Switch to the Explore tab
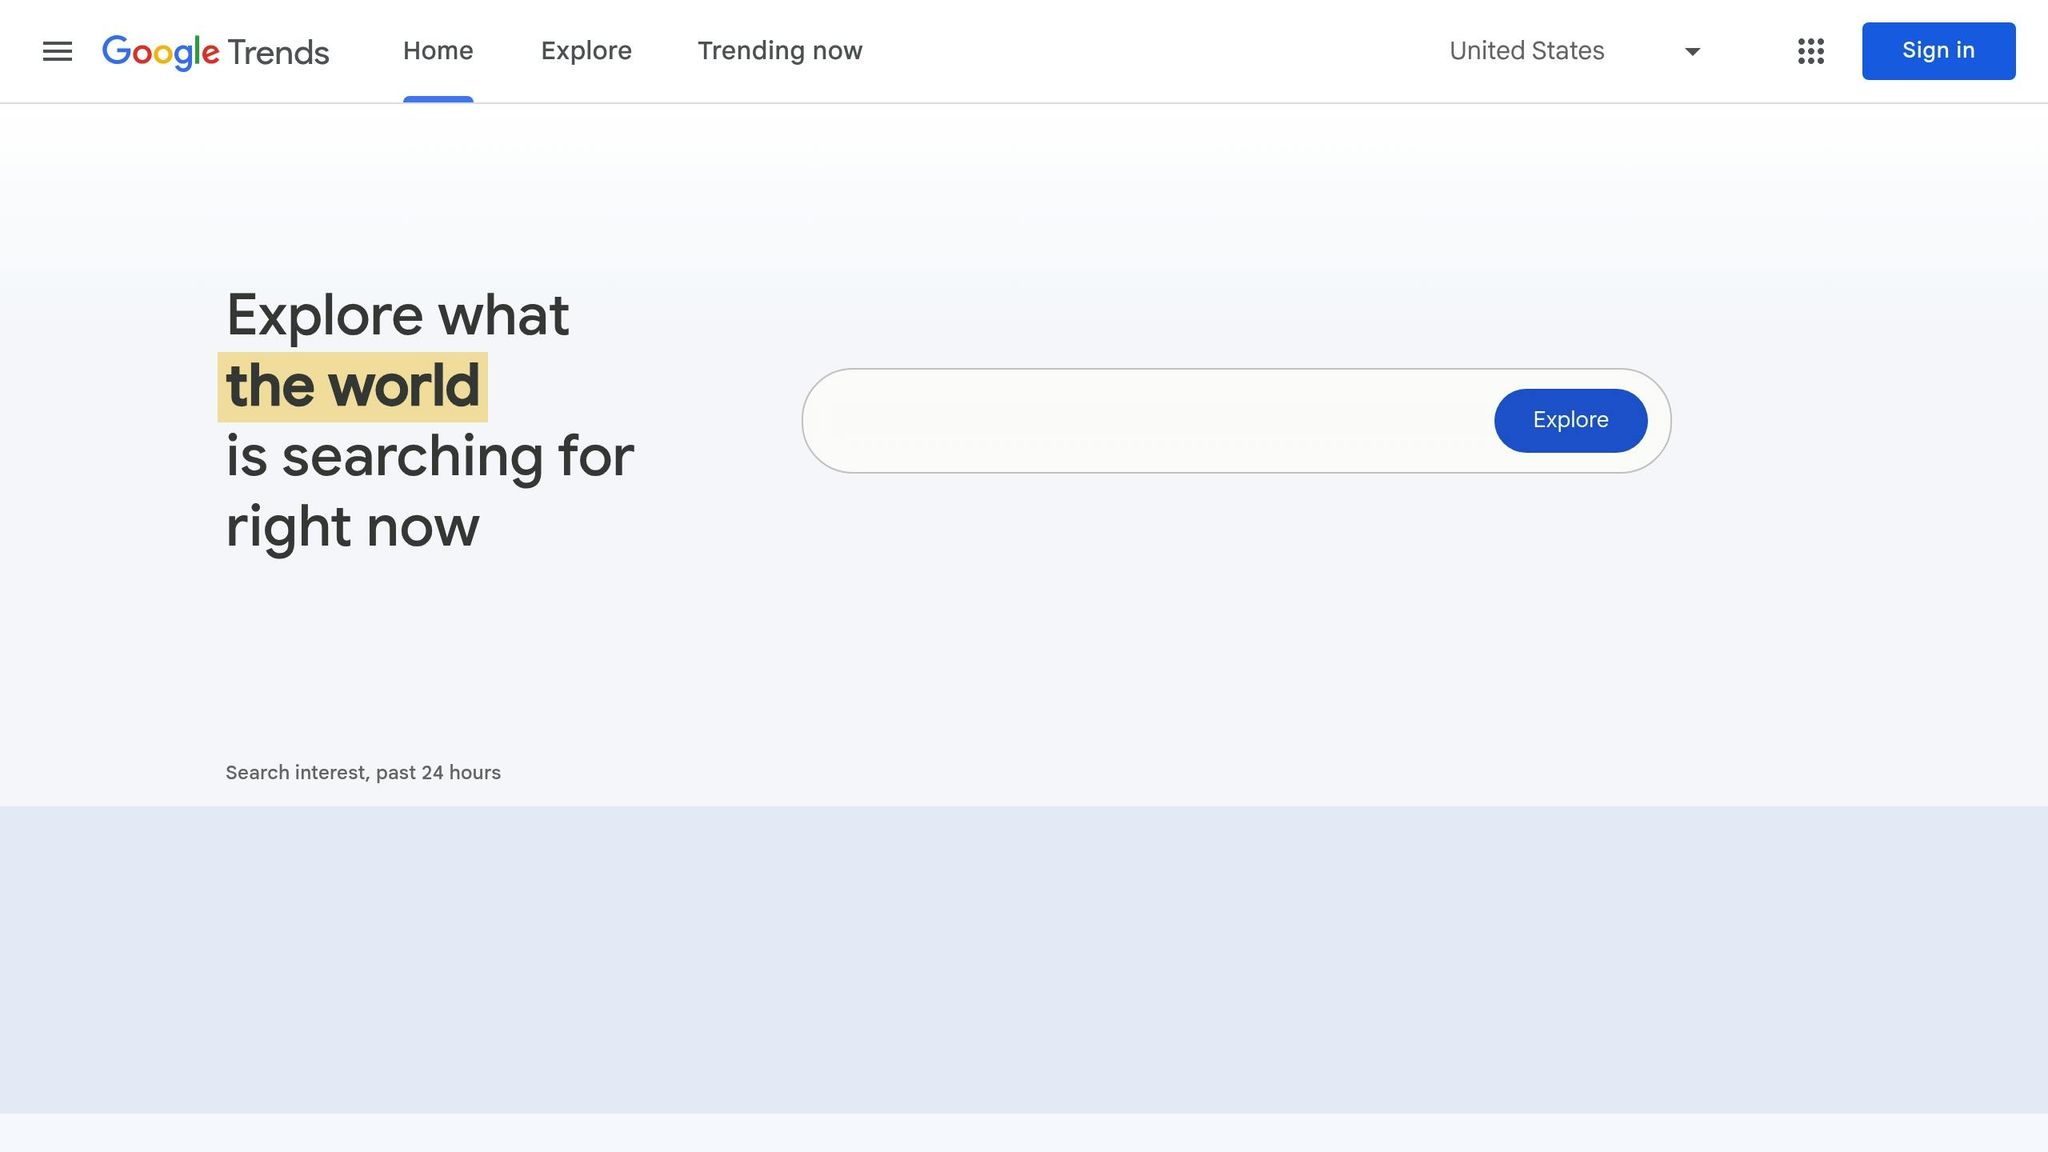The image size is (2048, 1152). (586, 51)
